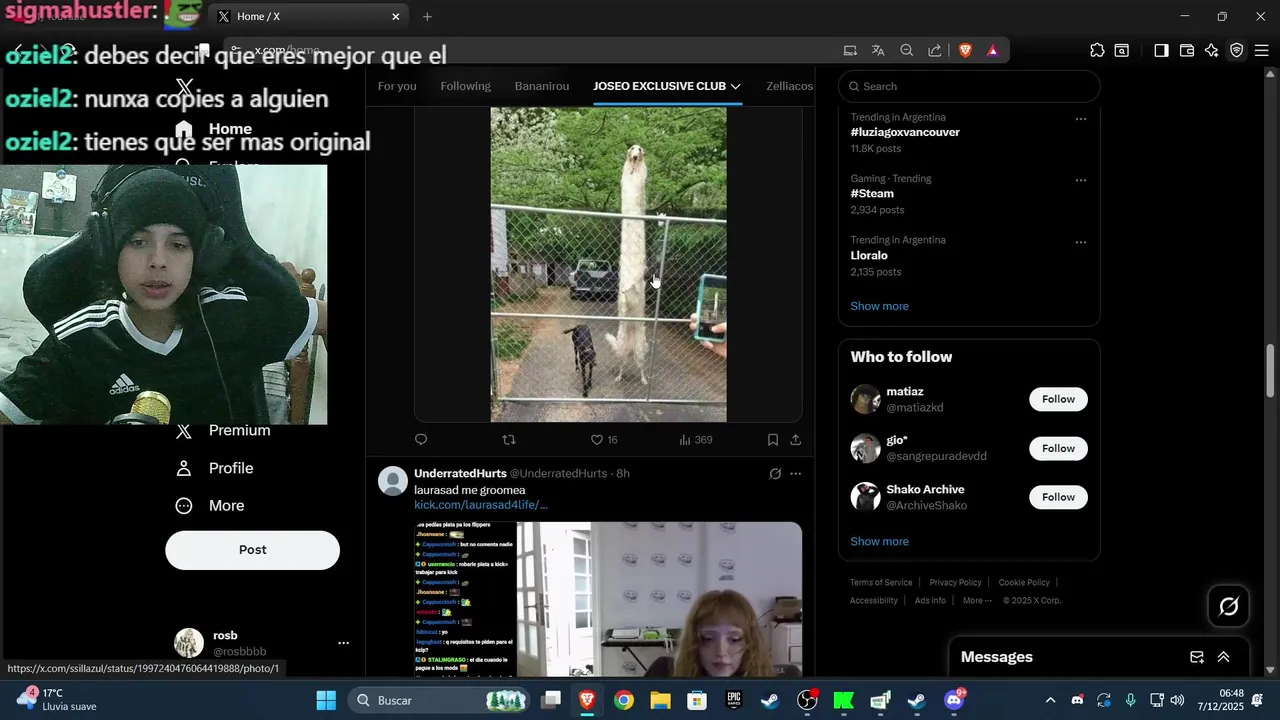Screen dimensions: 1280x720
Task: Close the Home / X tab
Action: (395, 16)
